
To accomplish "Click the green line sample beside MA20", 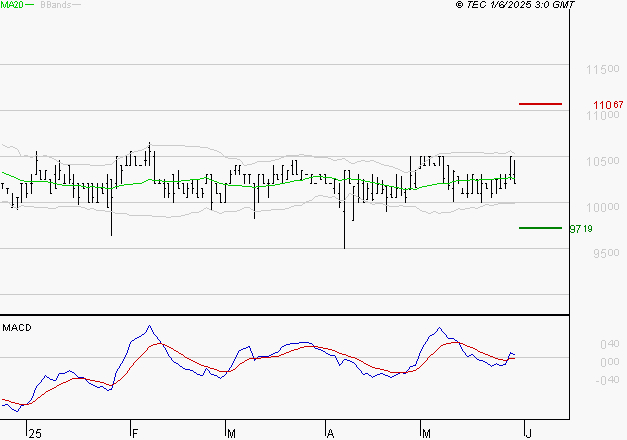I will 30,5.
